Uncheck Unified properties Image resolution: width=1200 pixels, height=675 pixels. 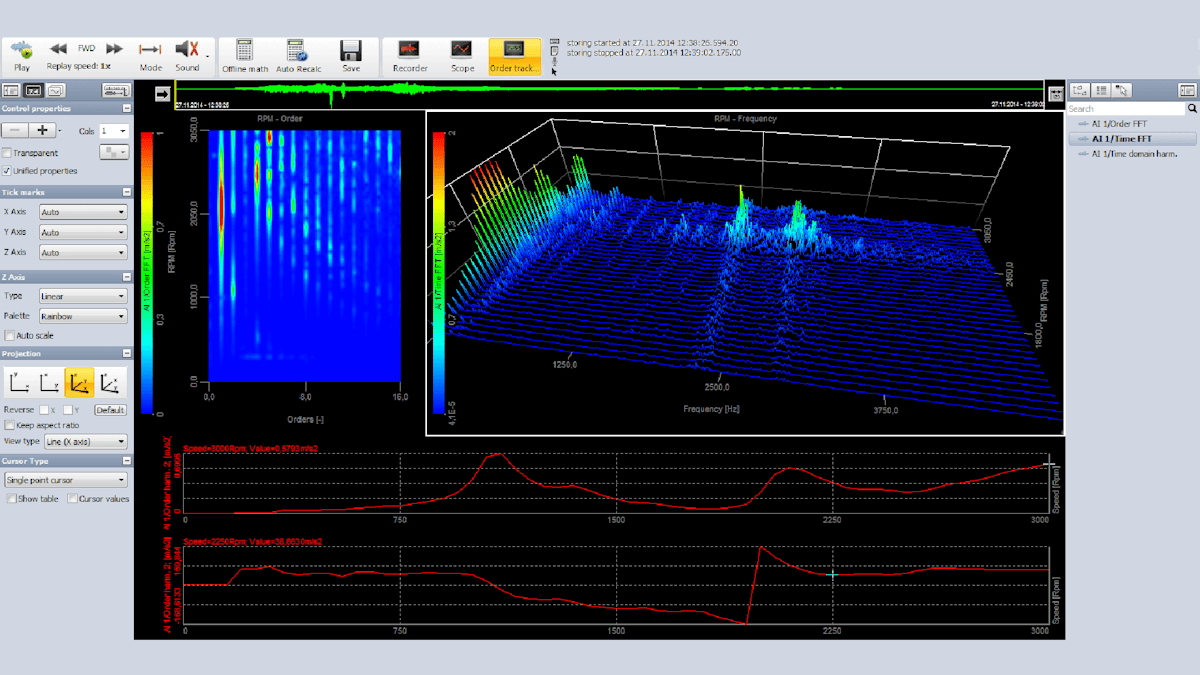pos(8,171)
